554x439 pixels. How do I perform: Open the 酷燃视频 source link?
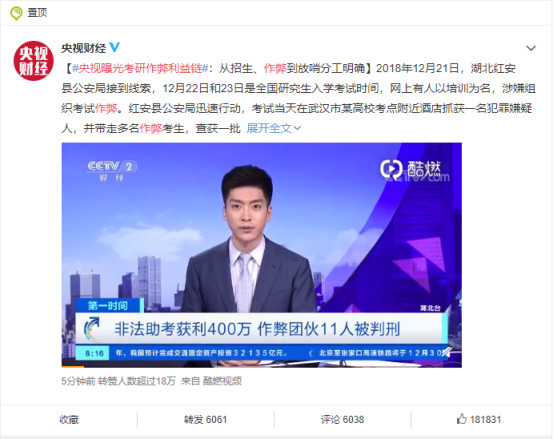pos(222,381)
